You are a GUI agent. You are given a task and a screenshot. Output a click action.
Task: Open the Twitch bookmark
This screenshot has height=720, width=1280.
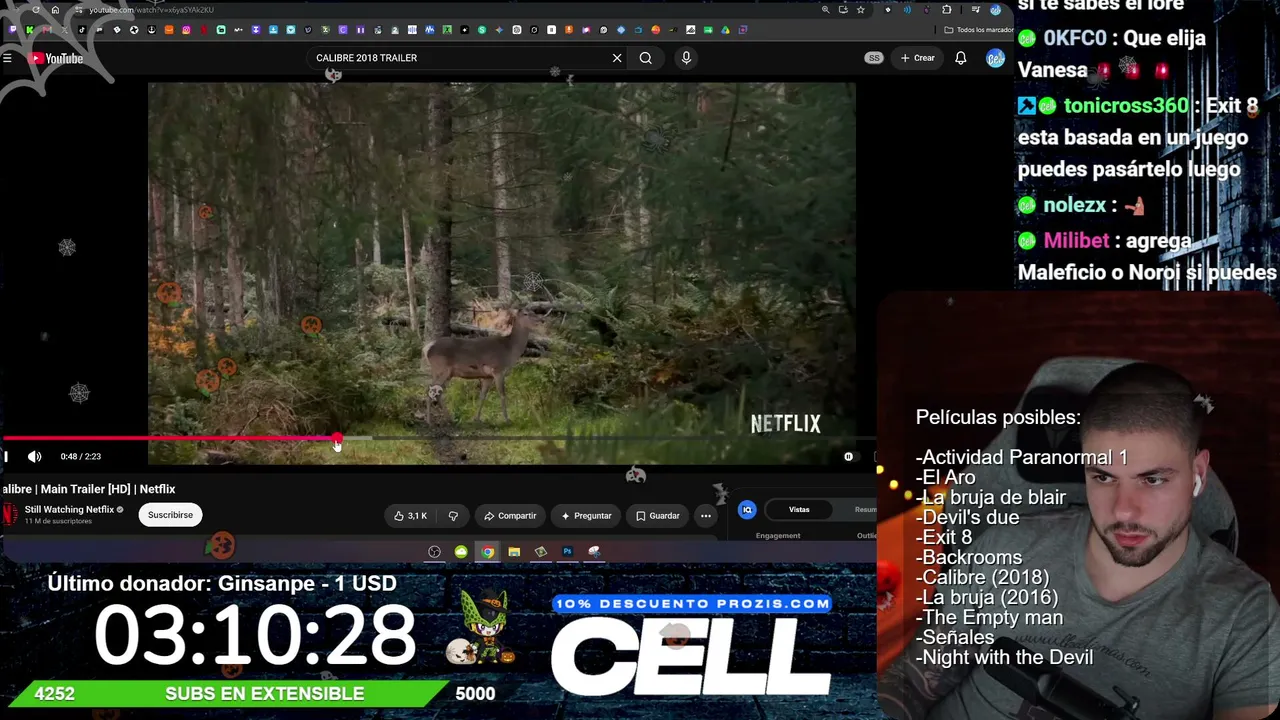point(12,30)
